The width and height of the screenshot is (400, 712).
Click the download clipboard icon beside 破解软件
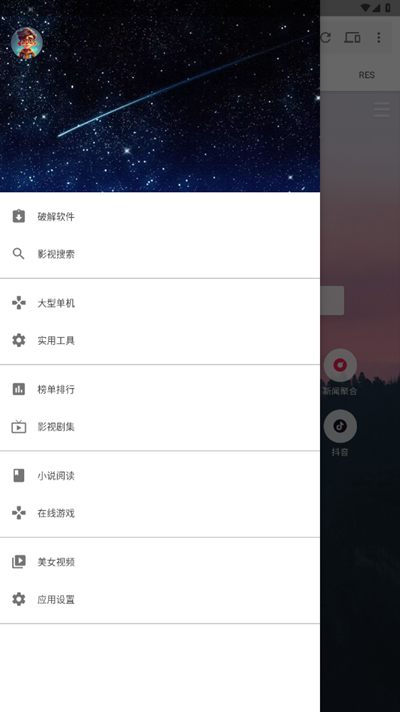point(19,216)
